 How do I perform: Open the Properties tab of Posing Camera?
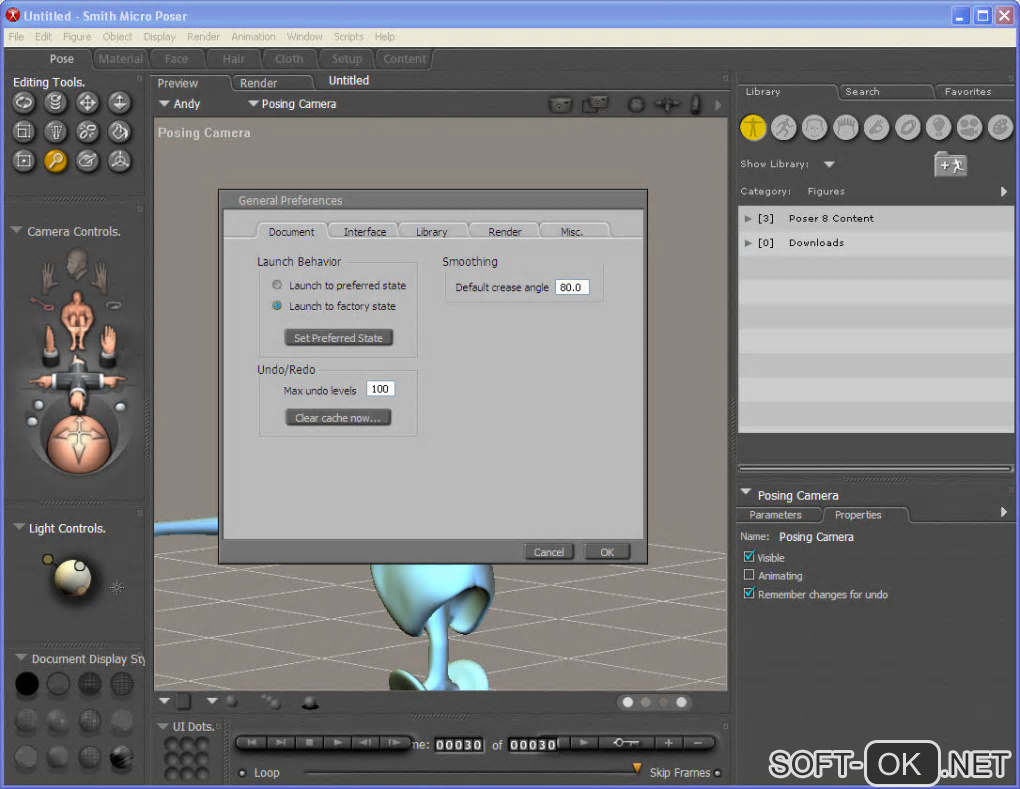click(858, 515)
